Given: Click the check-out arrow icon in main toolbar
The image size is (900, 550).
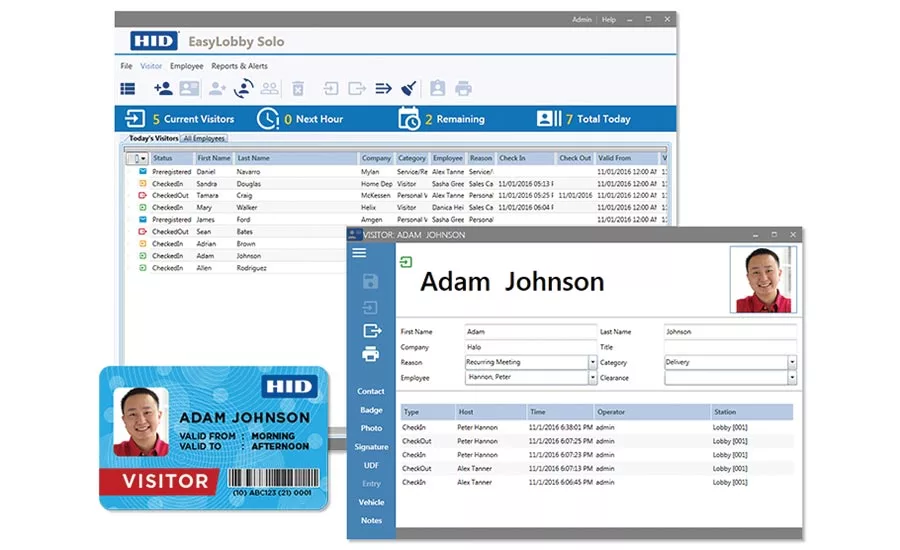Looking at the screenshot, I should 357,88.
